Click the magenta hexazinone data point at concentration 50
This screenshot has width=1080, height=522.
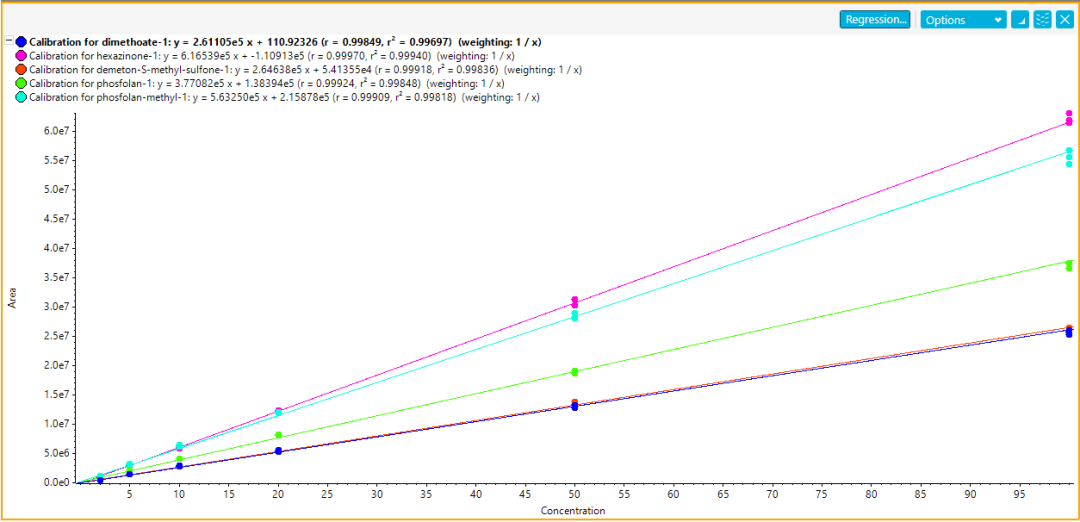(x=574, y=300)
